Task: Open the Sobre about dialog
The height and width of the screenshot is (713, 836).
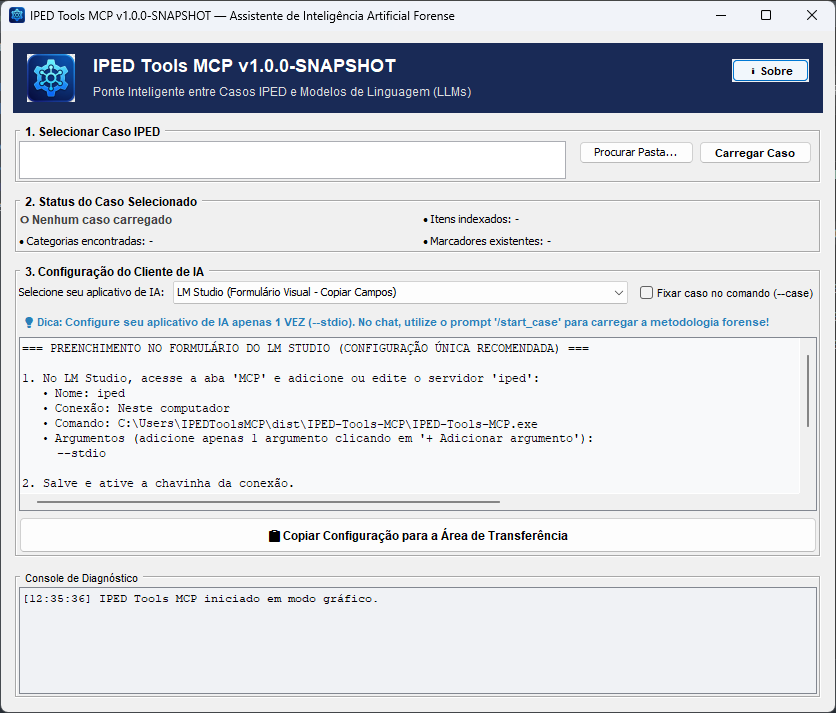Action: tap(770, 71)
